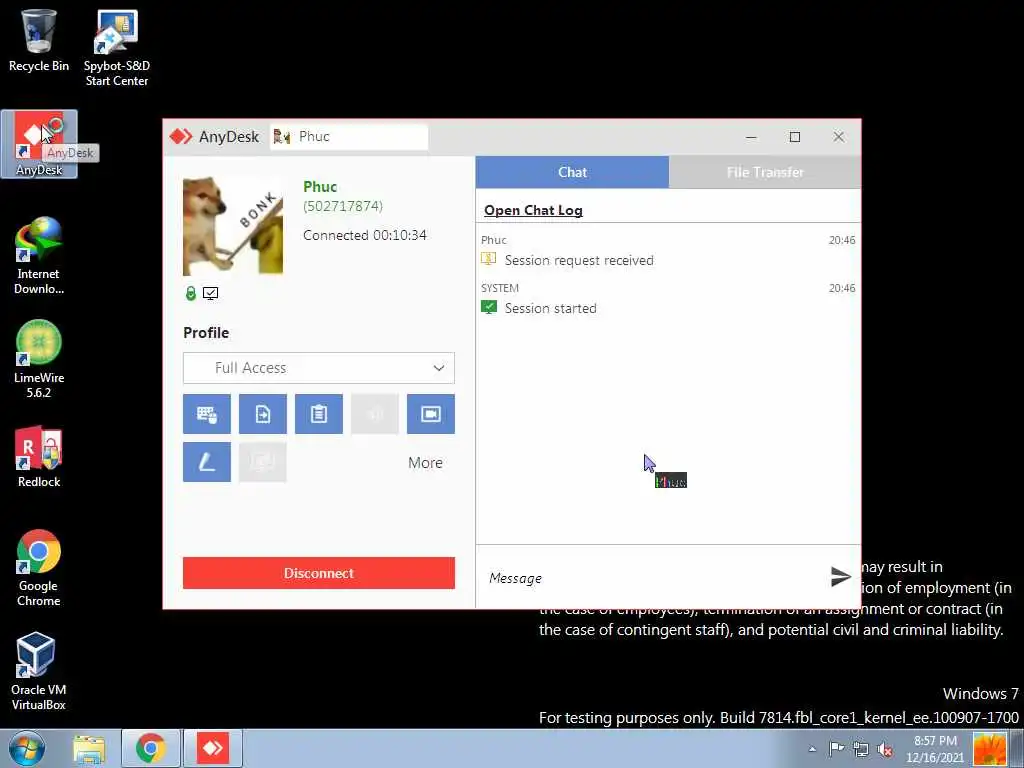Open the taskbar clock showing 8:57 PM
The height and width of the screenshot is (768, 1024).
click(935, 749)
